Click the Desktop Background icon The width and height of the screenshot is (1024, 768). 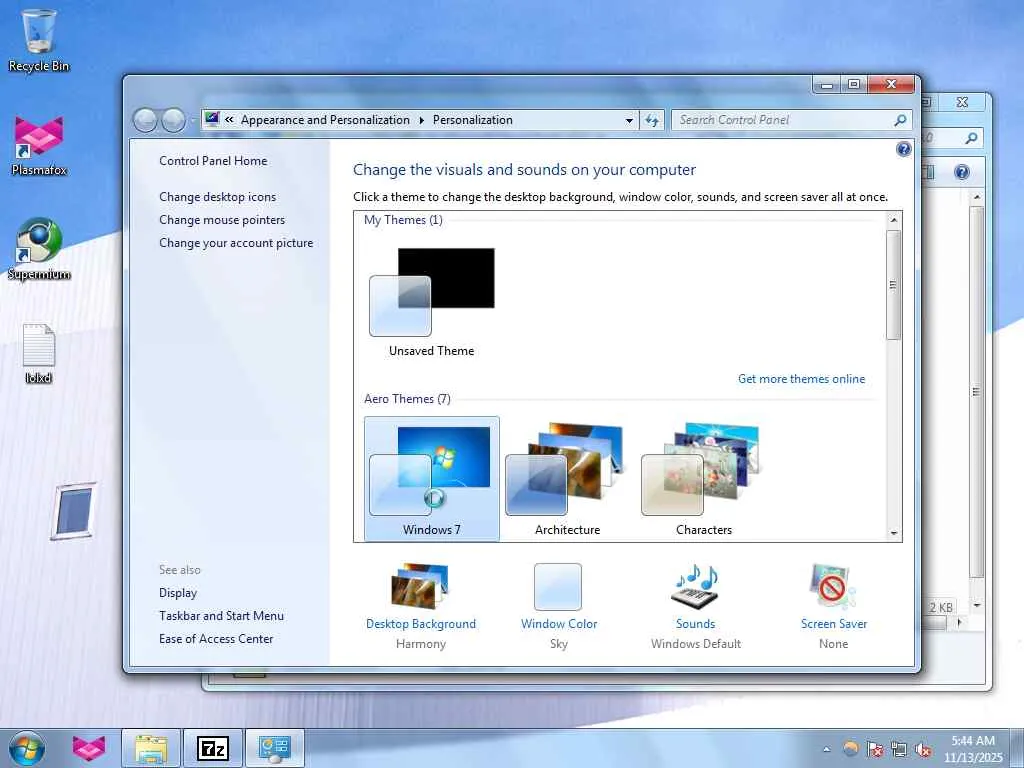click(x=420, y=586)
